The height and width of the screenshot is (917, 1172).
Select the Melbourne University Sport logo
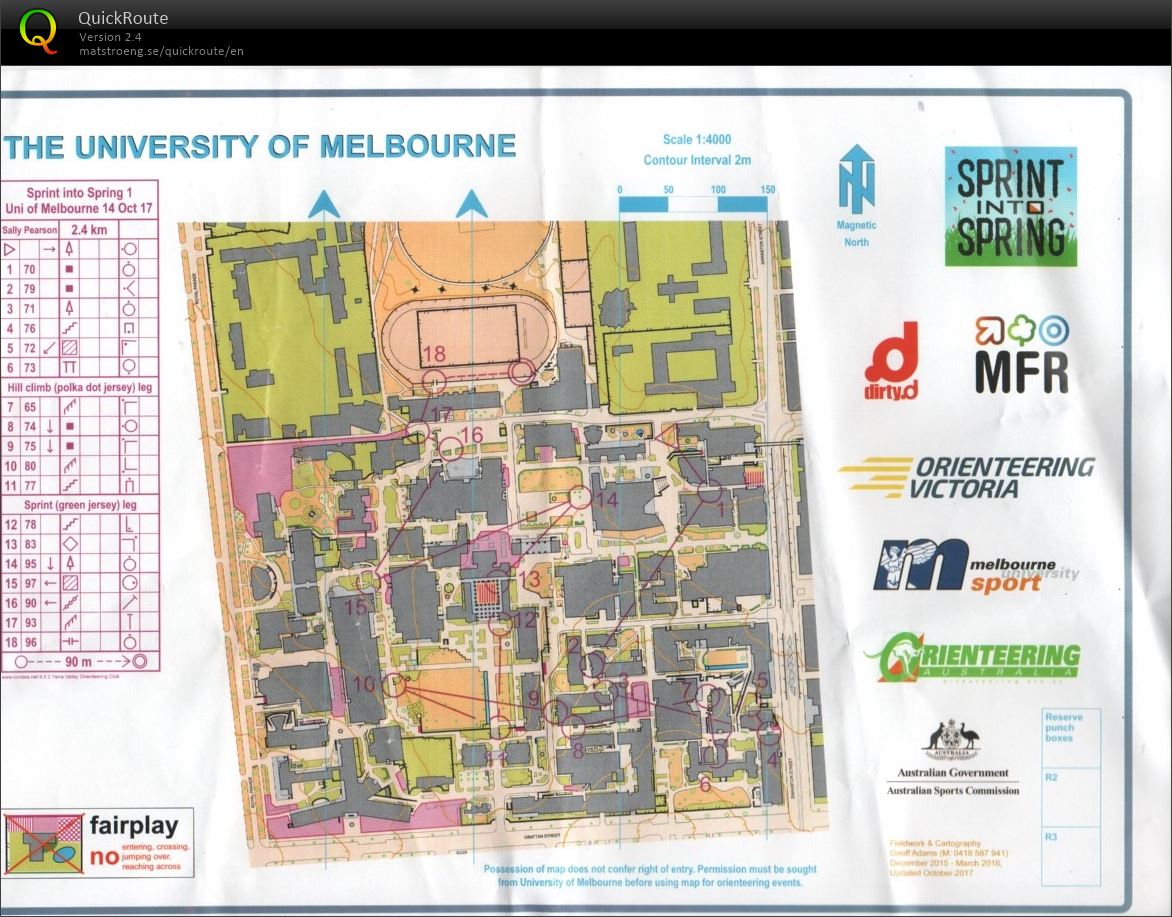pos(975,566)
